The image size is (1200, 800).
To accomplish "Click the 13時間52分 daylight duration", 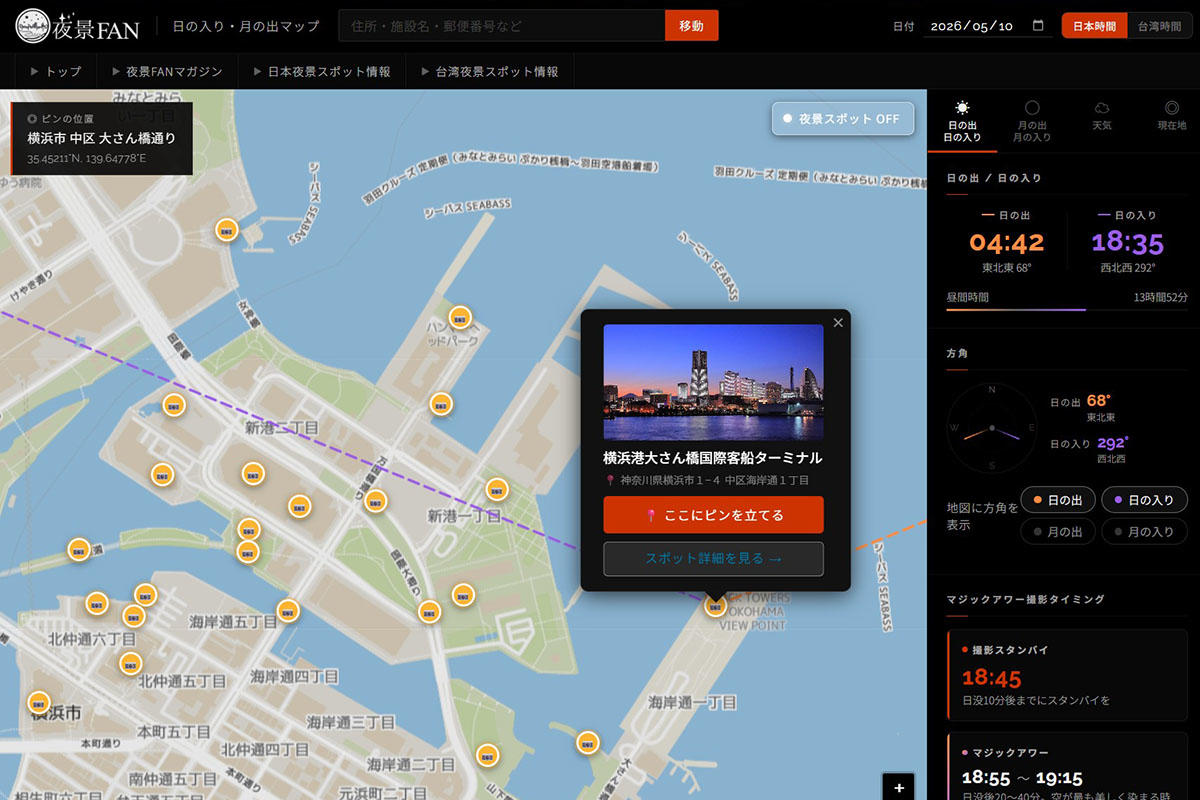I will (x=1161, y=297).
